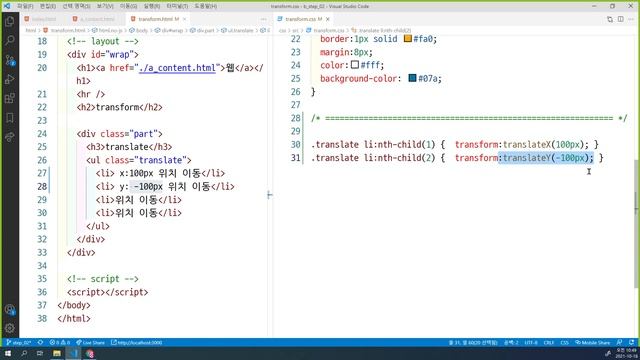Select the transform.css tab
The width and height of the screenshot is (640, 360).
point(303,19)
